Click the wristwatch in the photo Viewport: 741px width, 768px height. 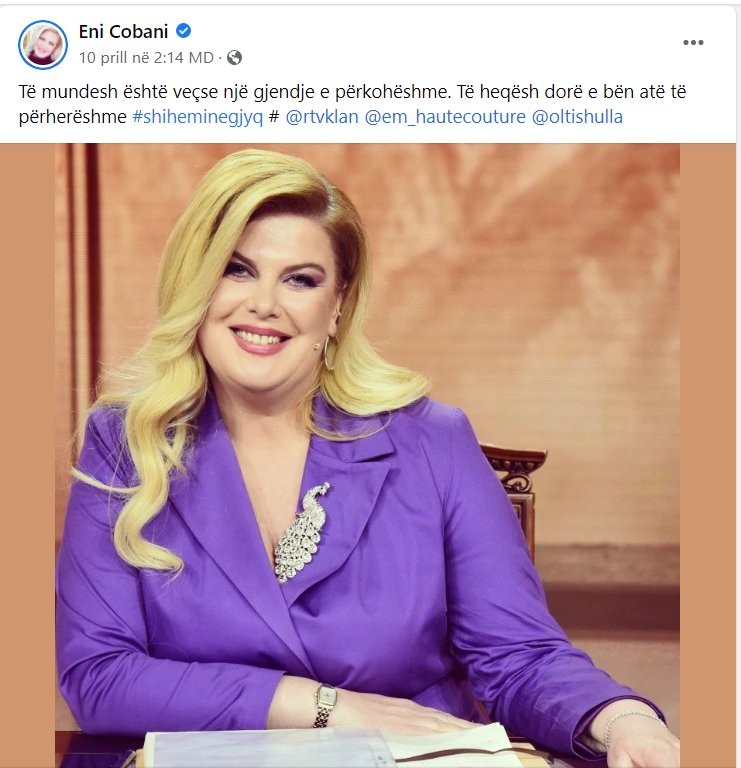325,704
